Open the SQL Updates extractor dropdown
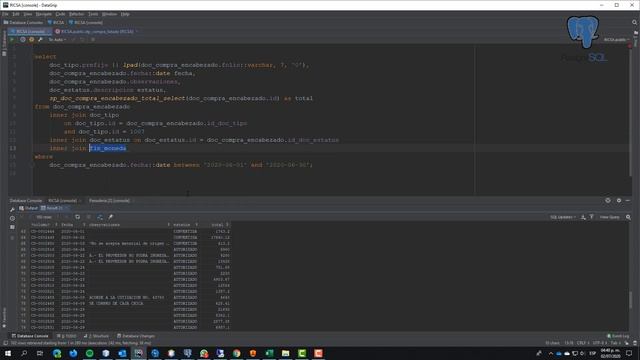This screenshot has height=360, width=640. 563,217
